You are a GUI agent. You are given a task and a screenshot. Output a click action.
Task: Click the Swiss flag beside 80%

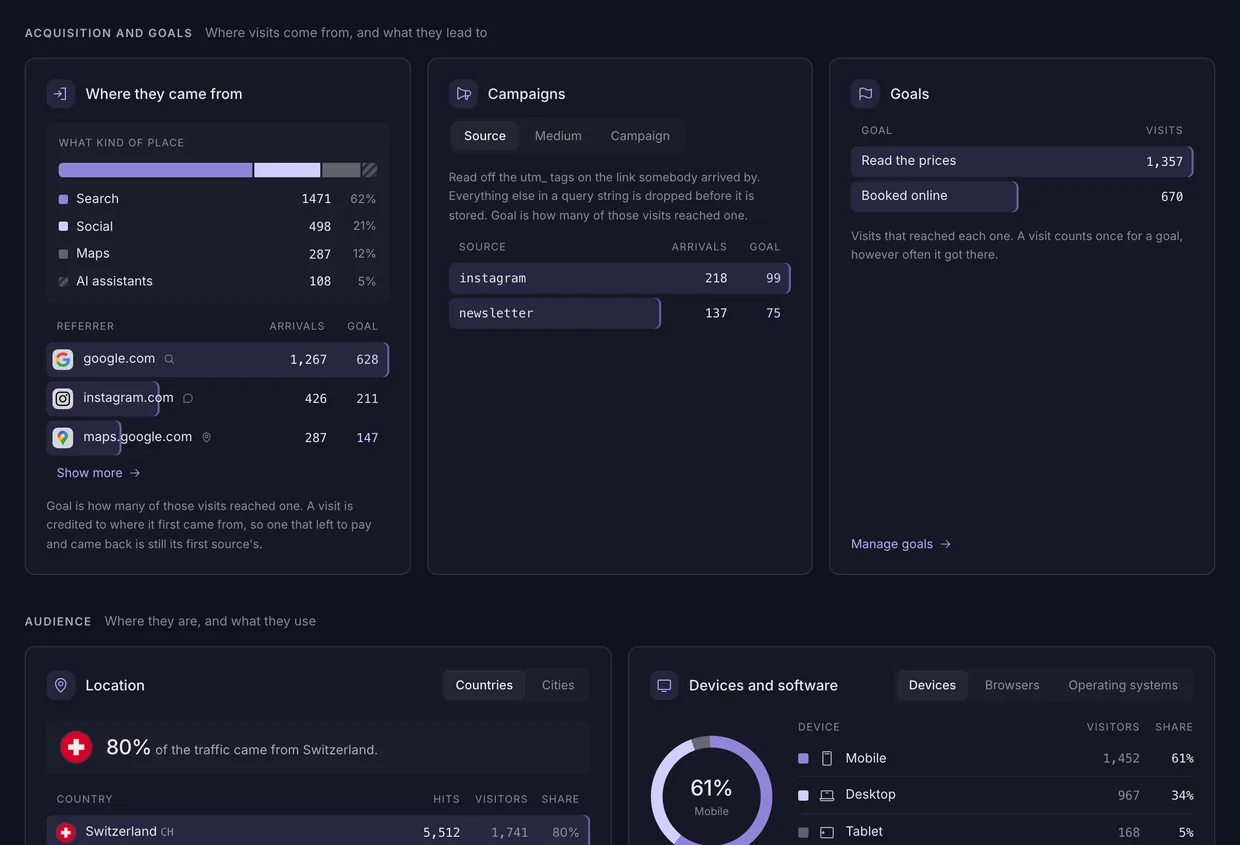pyautogui.click(x=76, y=747)
